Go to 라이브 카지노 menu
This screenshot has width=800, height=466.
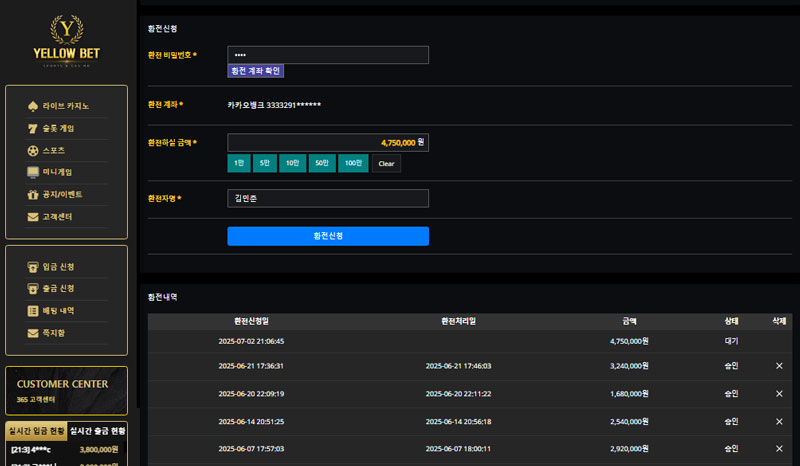tap(66, 106)
